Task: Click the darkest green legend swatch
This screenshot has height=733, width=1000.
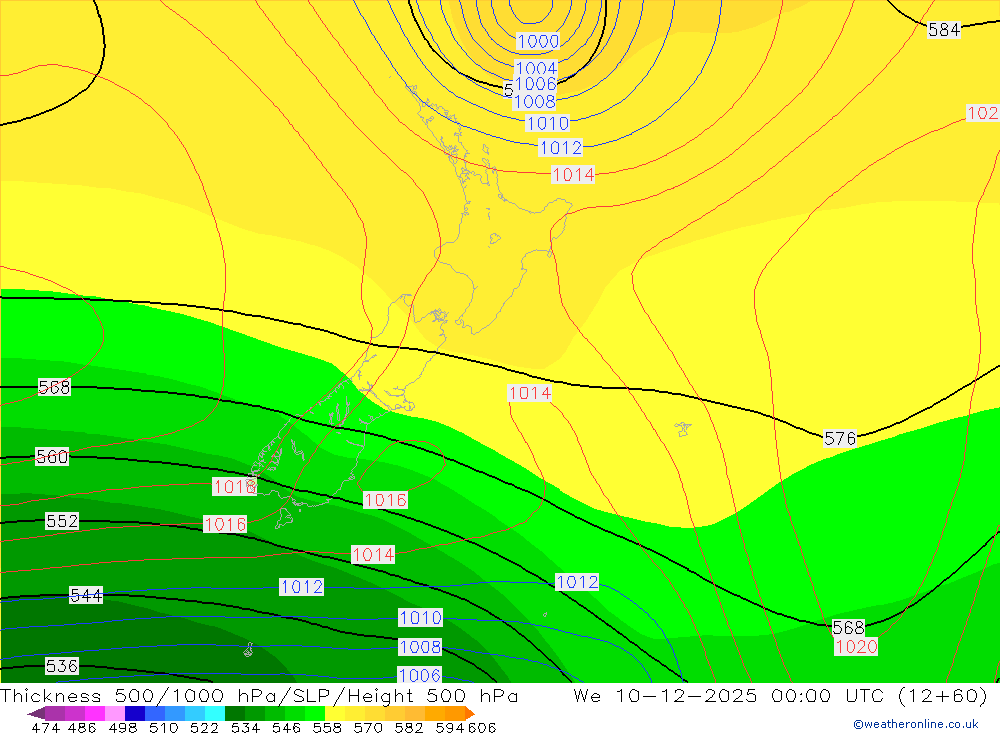Action: click(x=235, y=713)
